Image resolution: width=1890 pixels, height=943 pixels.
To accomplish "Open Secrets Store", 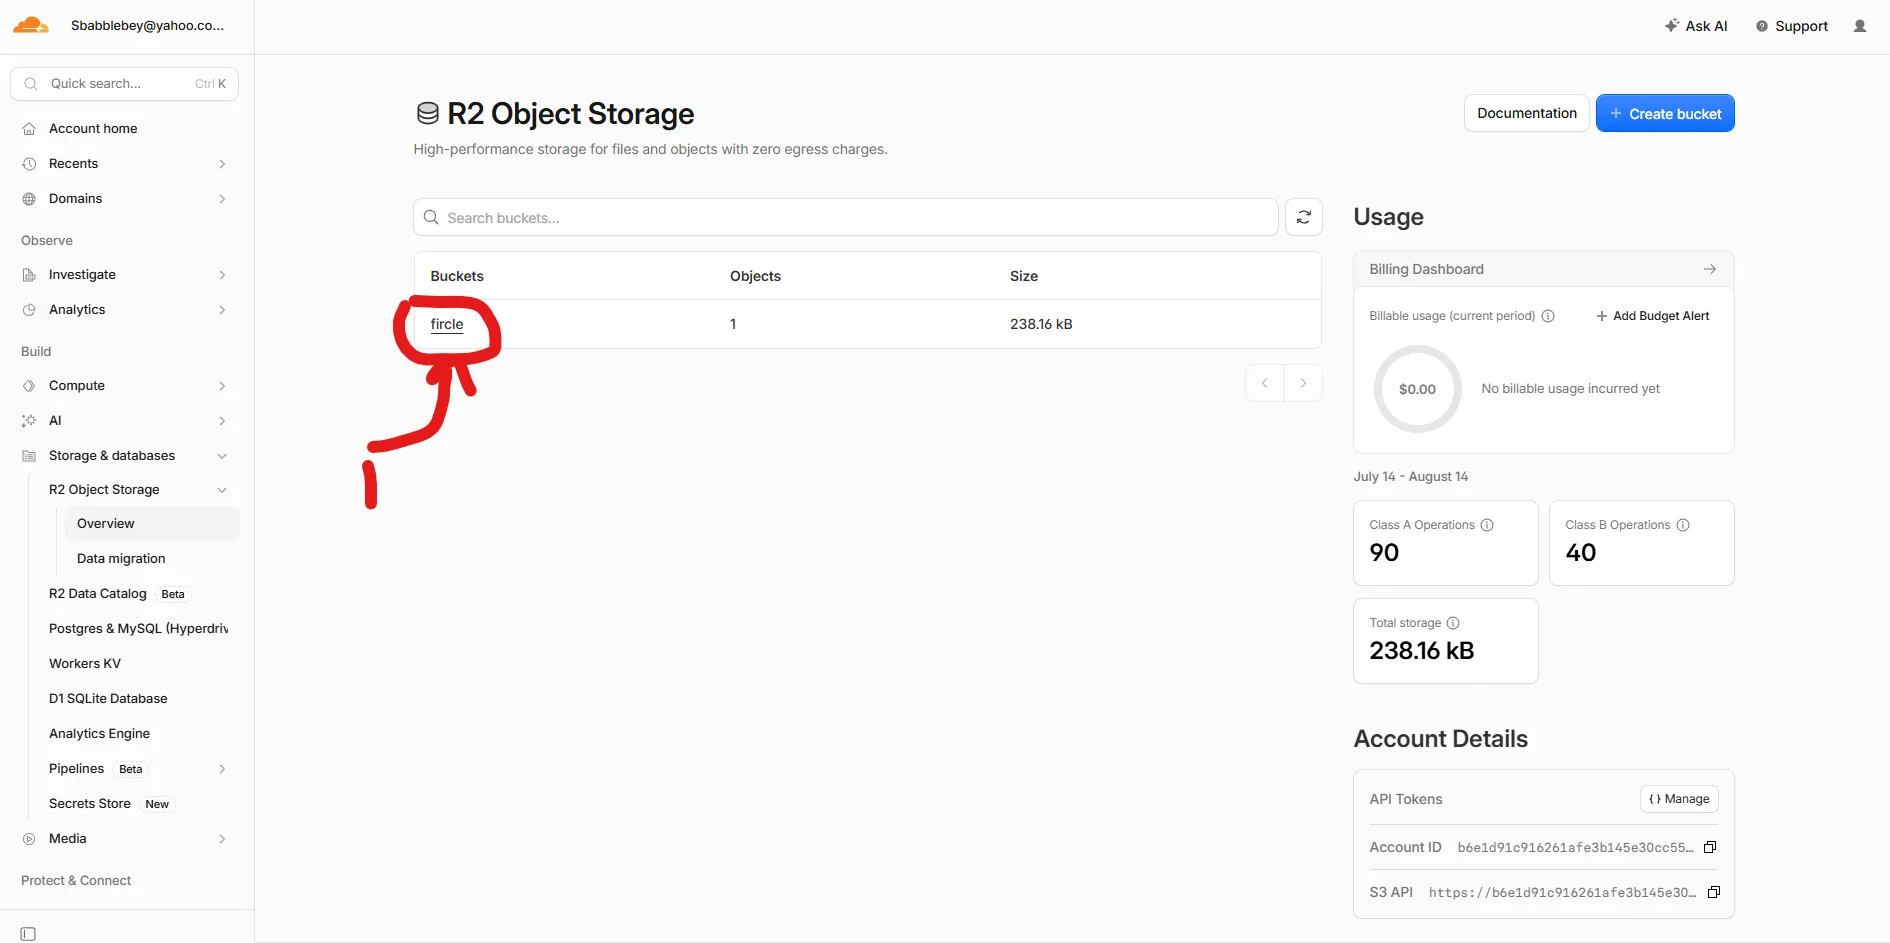I will (90, 804).
